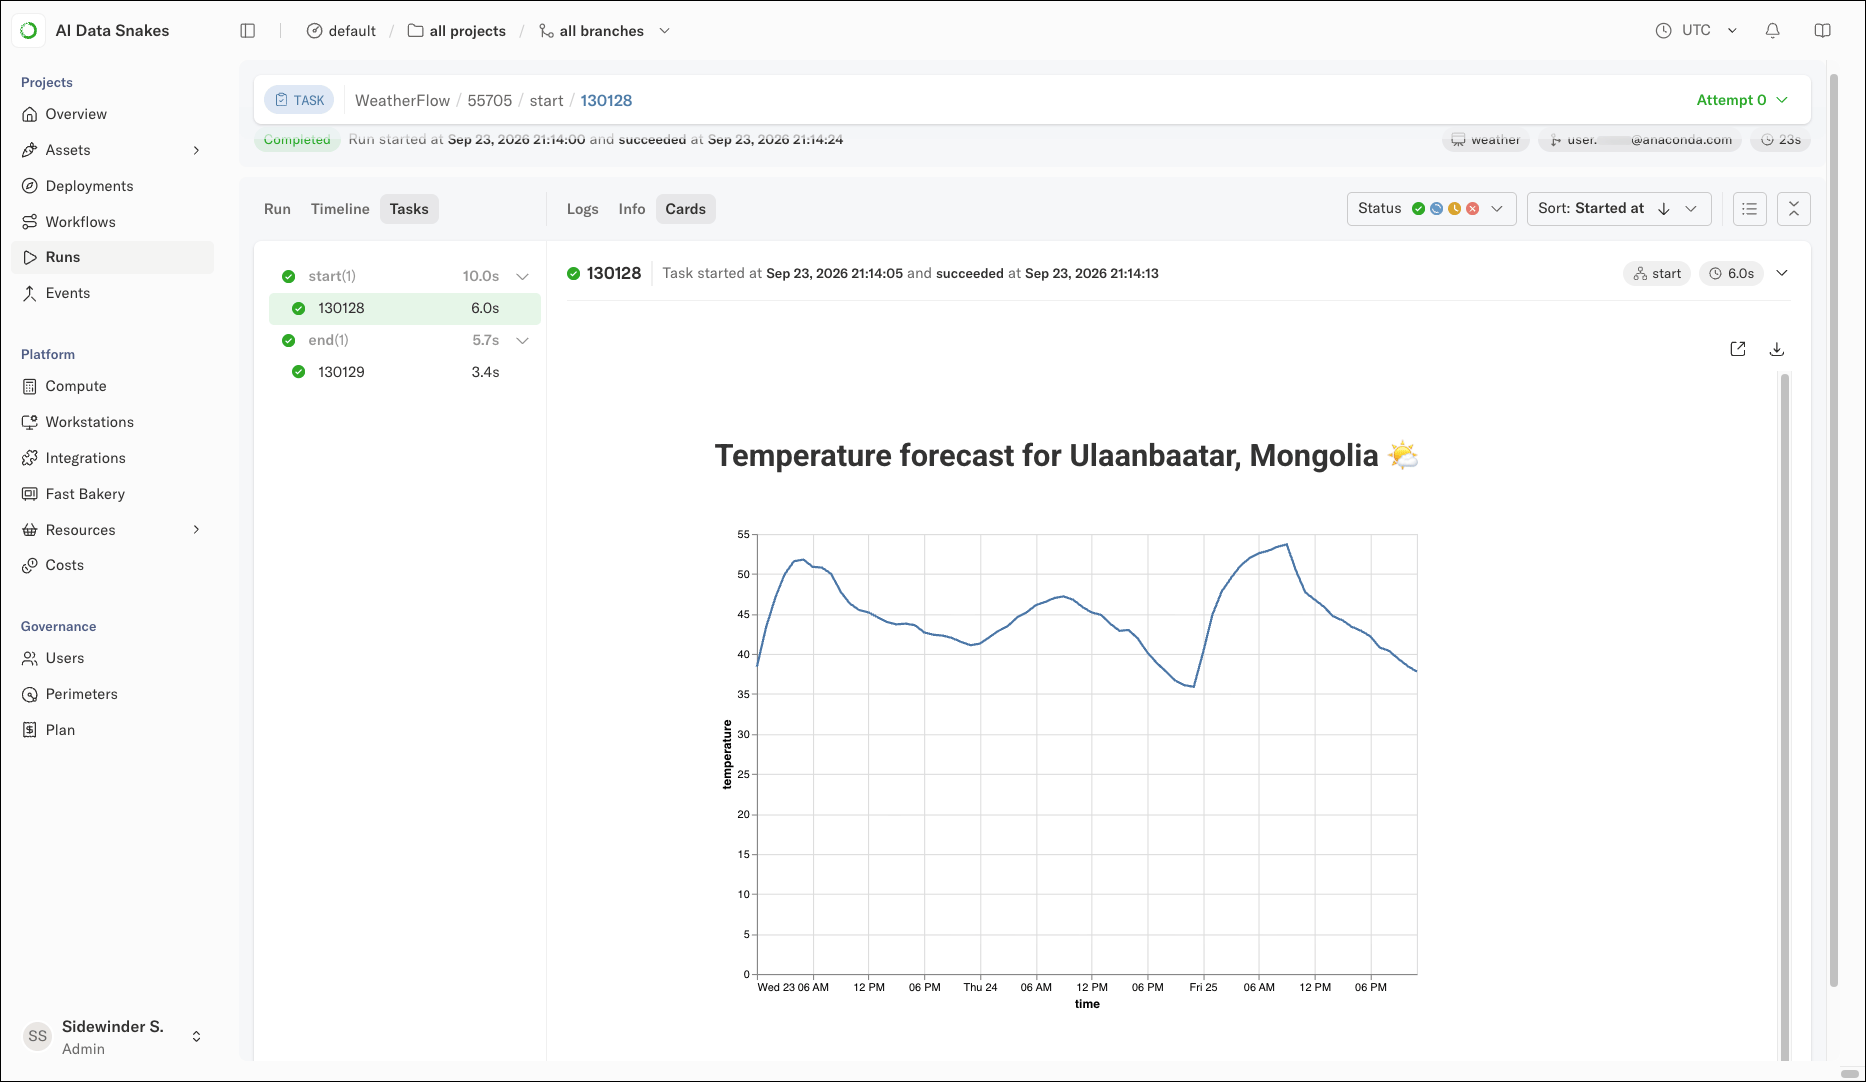Select task 130129 in list
This screenshot has height=1082, width=1866.
coord(405,372)
